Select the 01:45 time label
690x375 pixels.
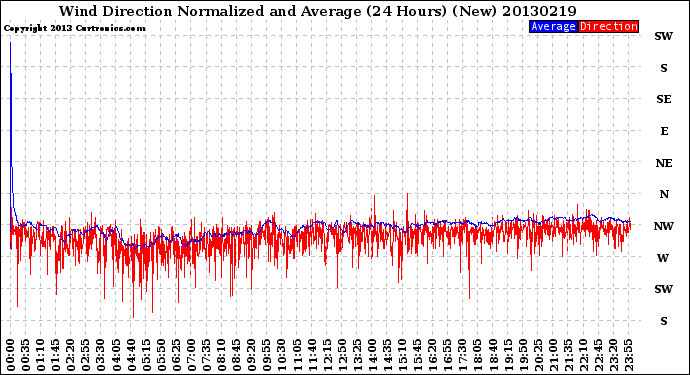pos(56,355)
